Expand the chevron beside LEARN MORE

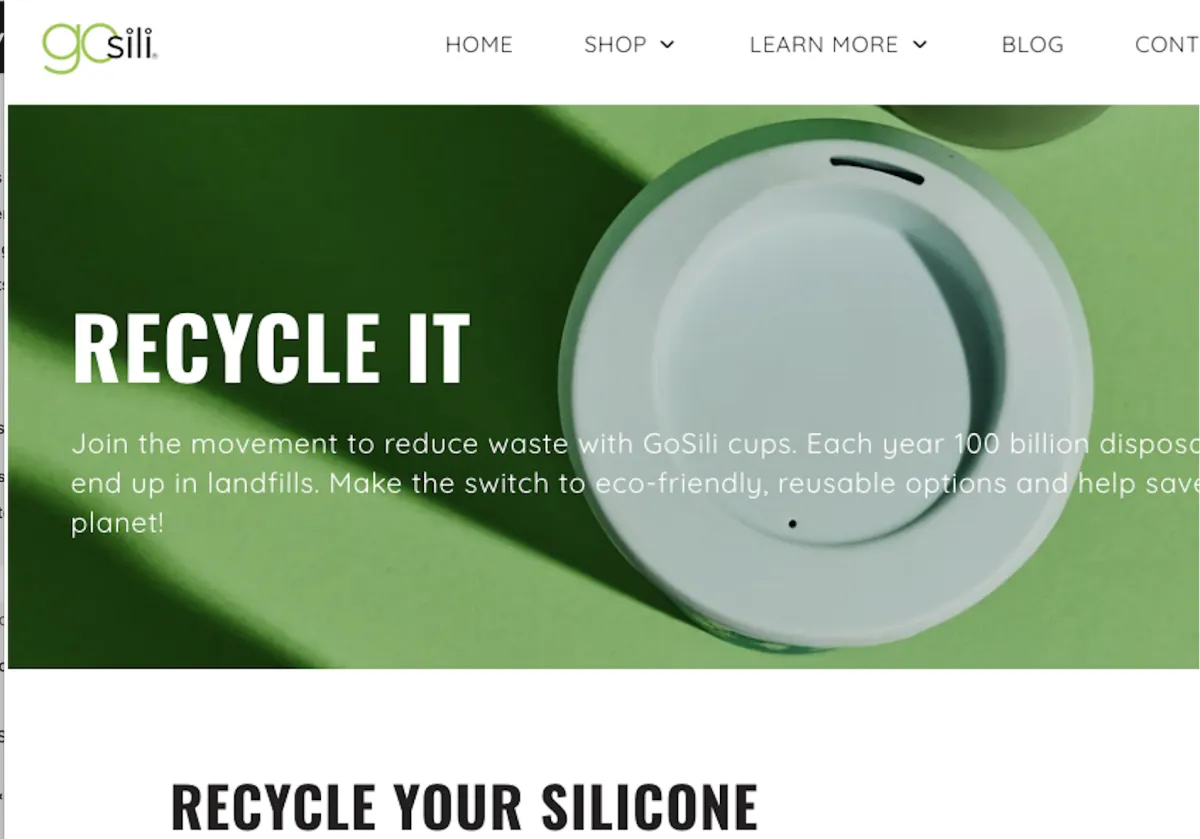coord(920,45)
